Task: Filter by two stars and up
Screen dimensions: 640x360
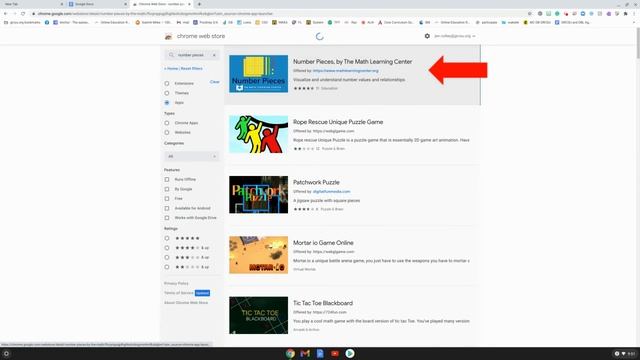Action: coord(167,267)
